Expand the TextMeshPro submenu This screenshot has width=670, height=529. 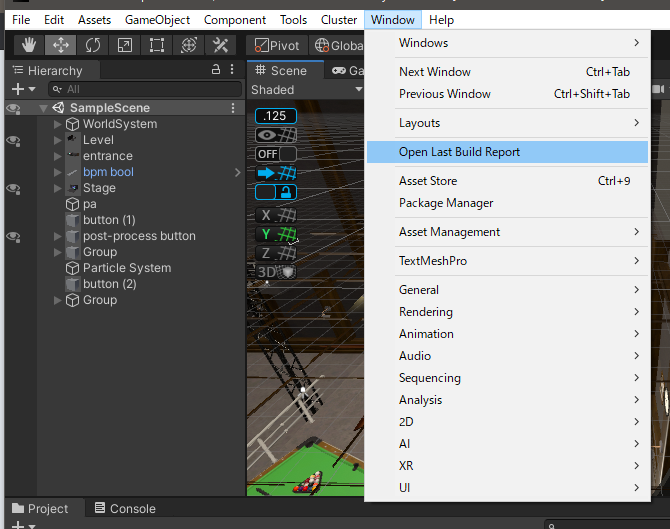507,261
